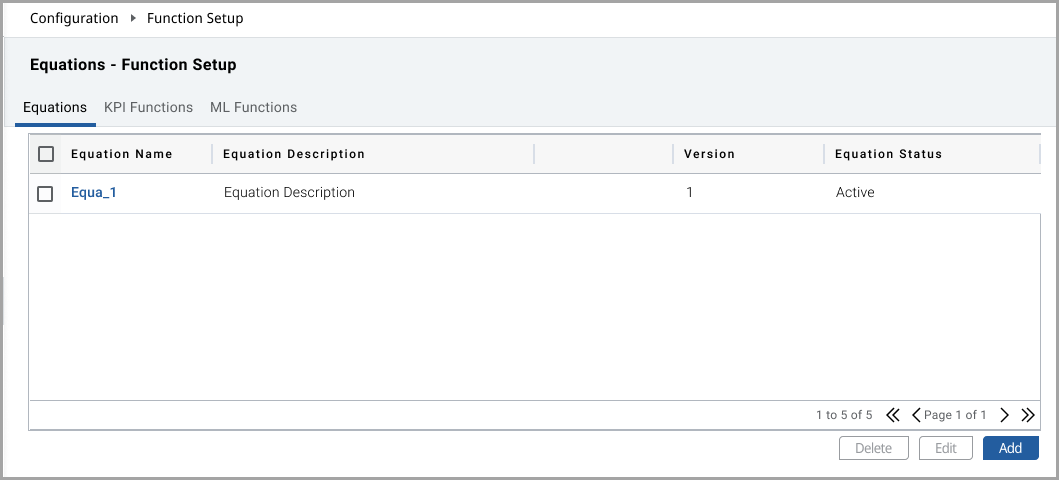Advance to the next page of equations
Screen dimensions: 1059x480
click(1004, 415)
